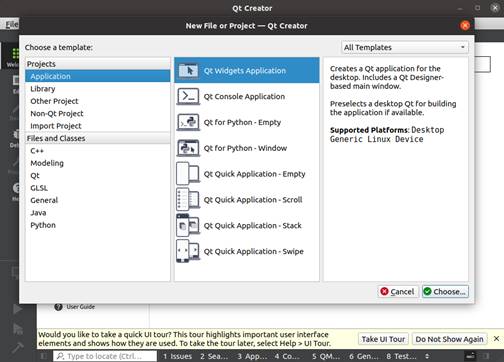Click the Help mode question mark icon in sidebar
Screen dimensions: 504x362
point(16,188)
